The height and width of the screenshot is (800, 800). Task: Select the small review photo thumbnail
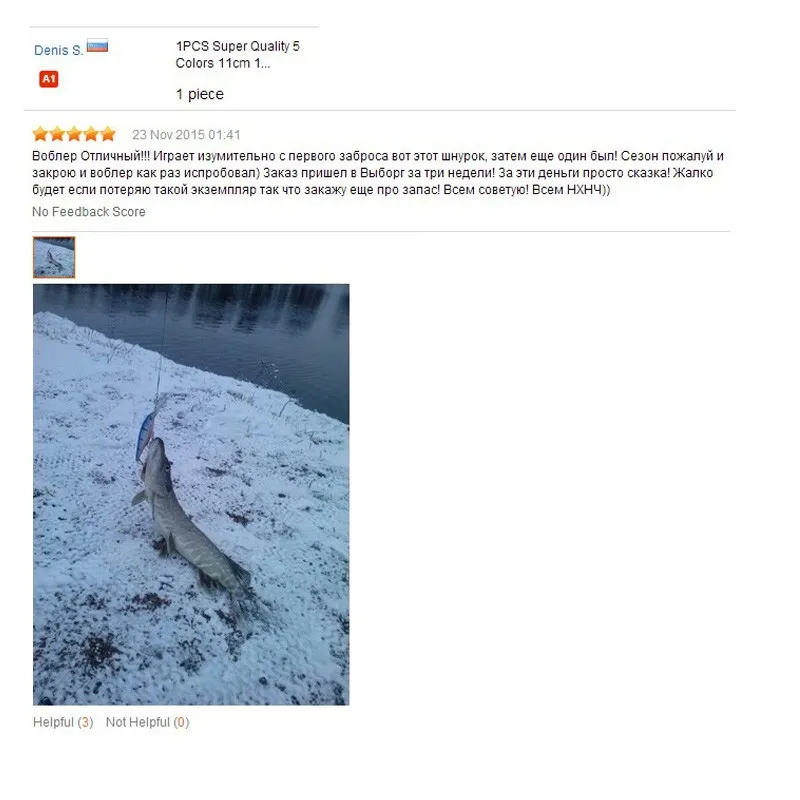pyautogui.click(x=54, y=257)
